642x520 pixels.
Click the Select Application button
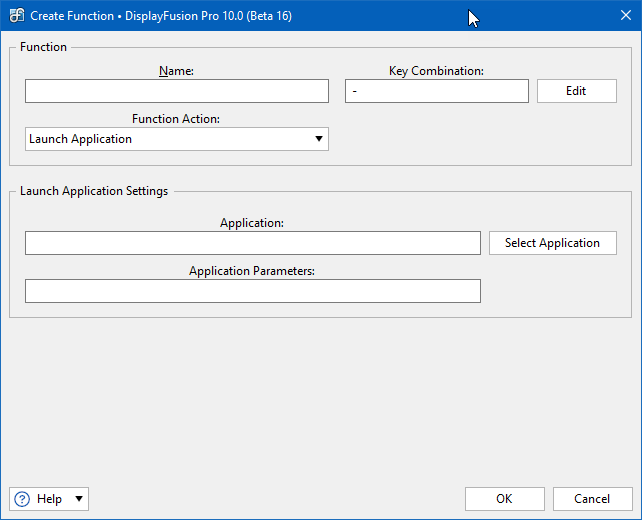point(553,243)
